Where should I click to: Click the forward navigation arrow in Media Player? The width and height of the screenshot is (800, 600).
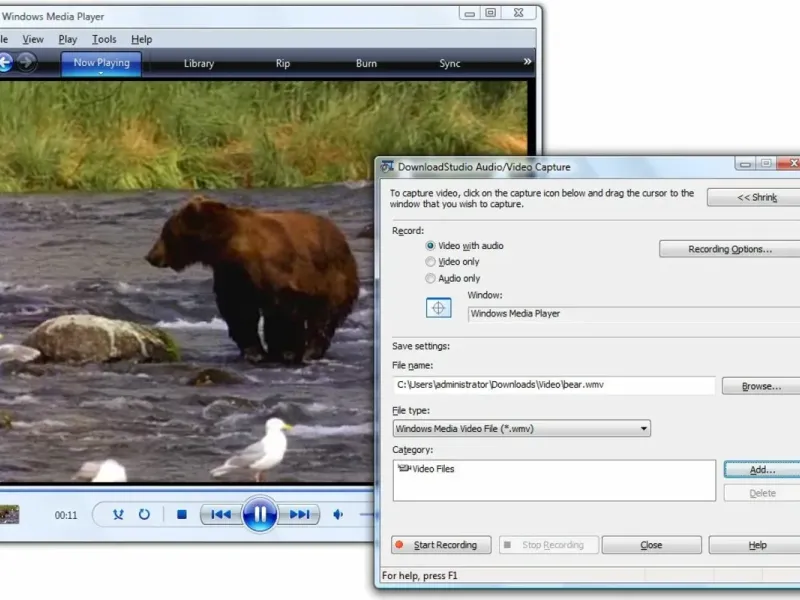pos(26,63)
